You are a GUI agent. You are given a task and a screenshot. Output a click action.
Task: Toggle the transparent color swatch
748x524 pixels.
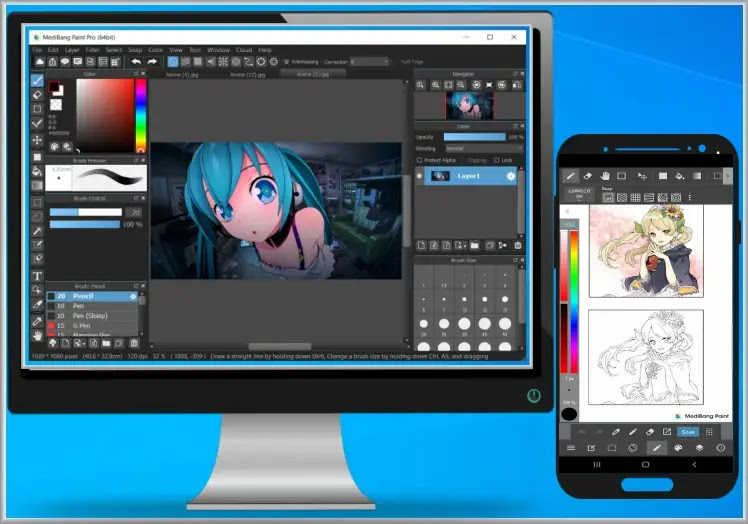click(x=56, y=105)
